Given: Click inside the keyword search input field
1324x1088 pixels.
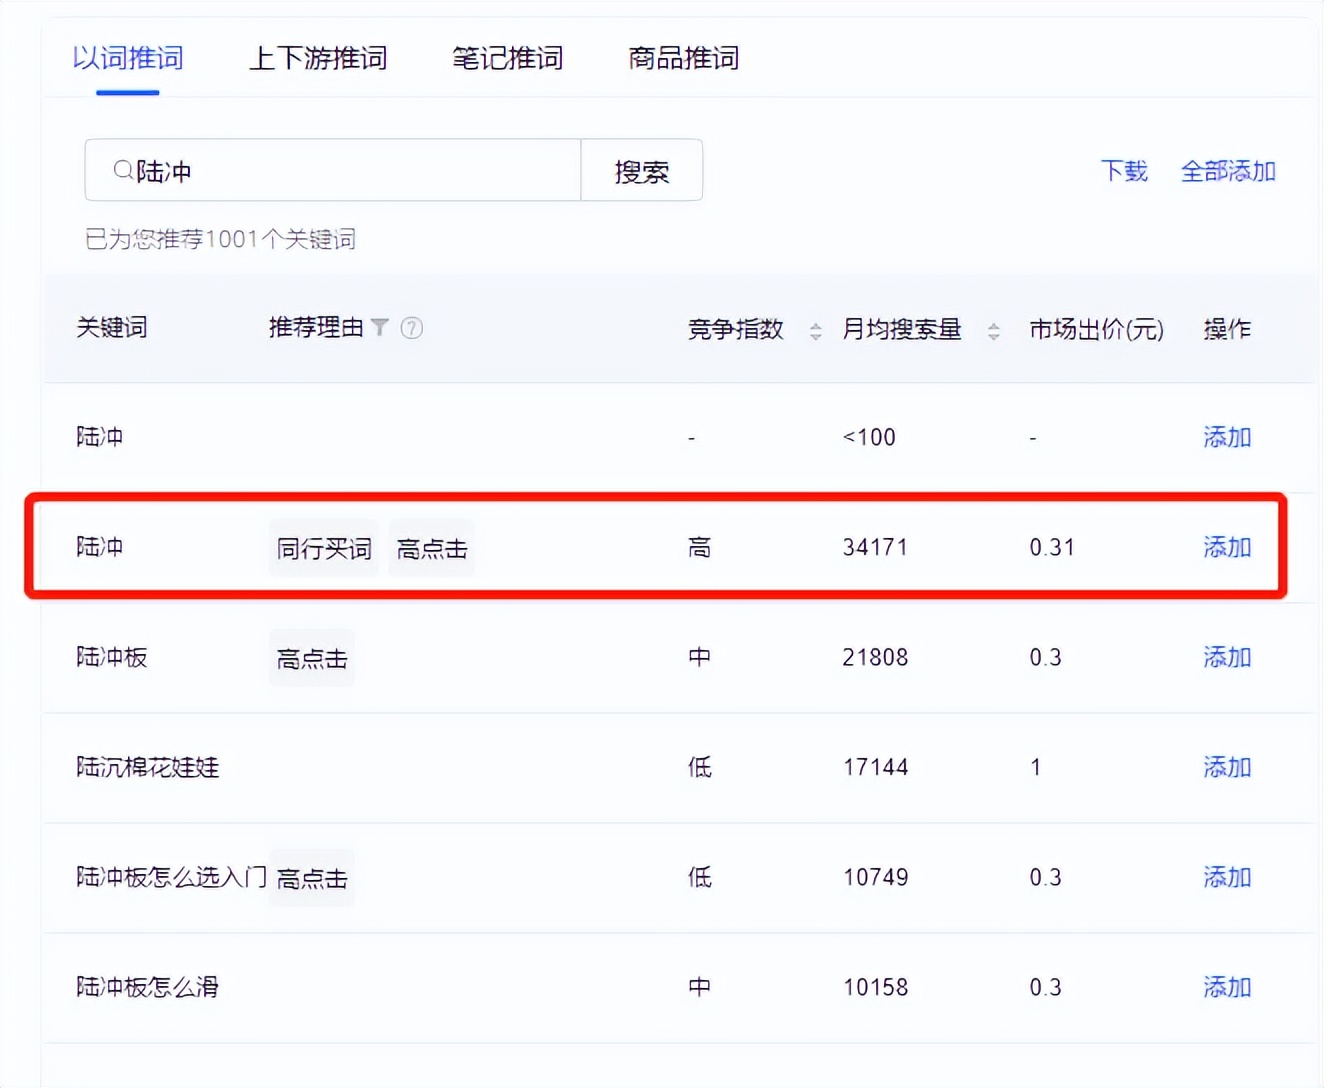Looking at the screenshot, I should (330, 170).
